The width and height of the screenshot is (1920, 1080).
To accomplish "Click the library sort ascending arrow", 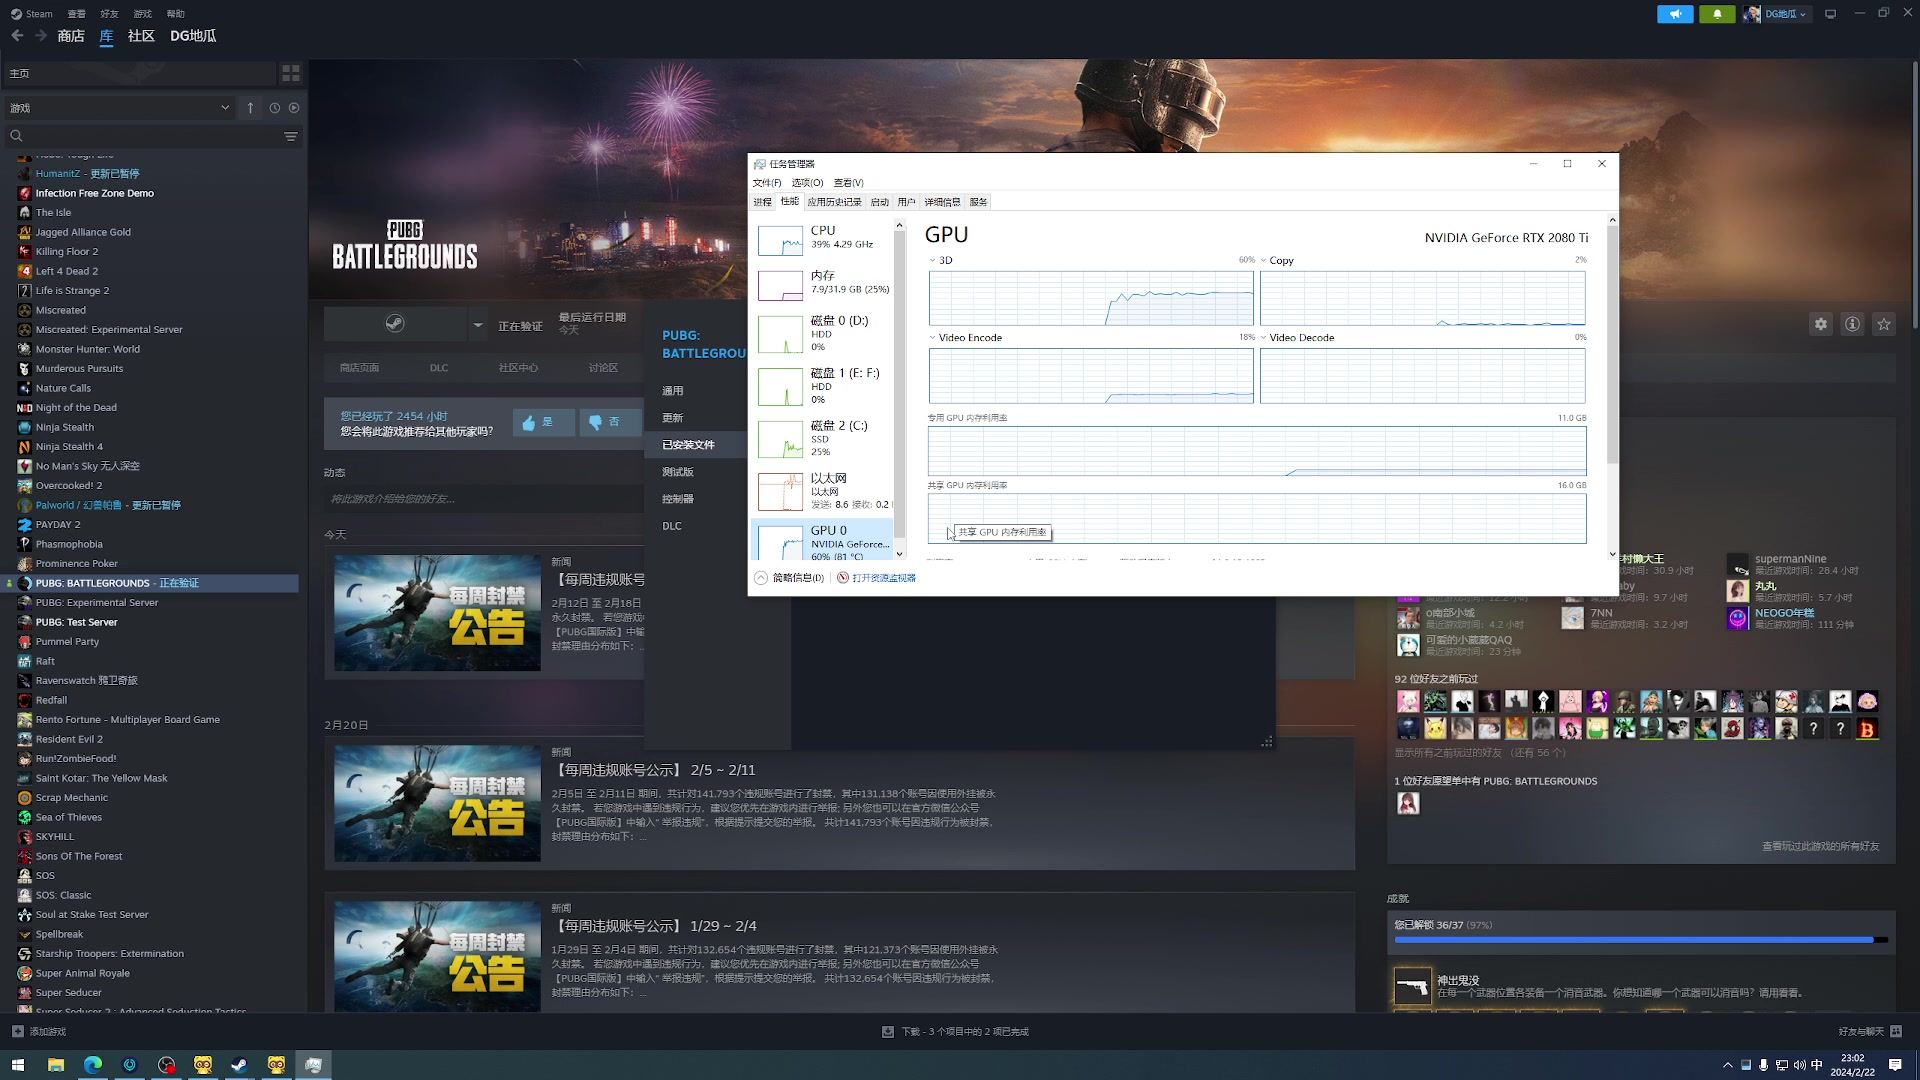I will 250,108.
